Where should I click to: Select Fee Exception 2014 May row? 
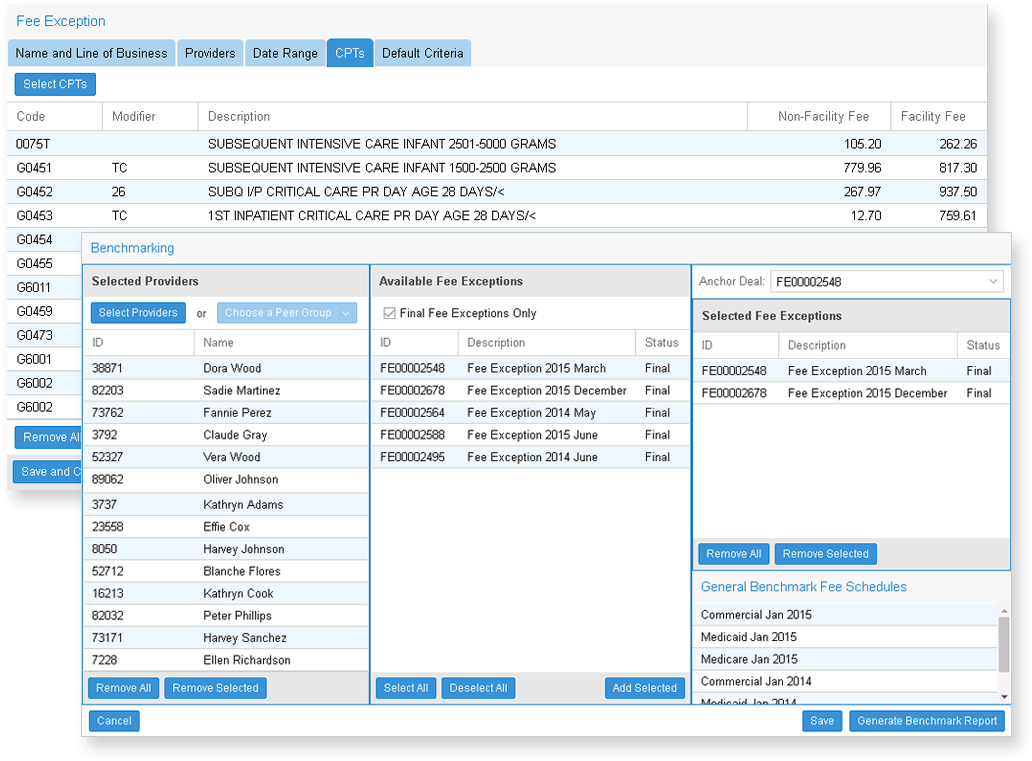pos(530,413)
